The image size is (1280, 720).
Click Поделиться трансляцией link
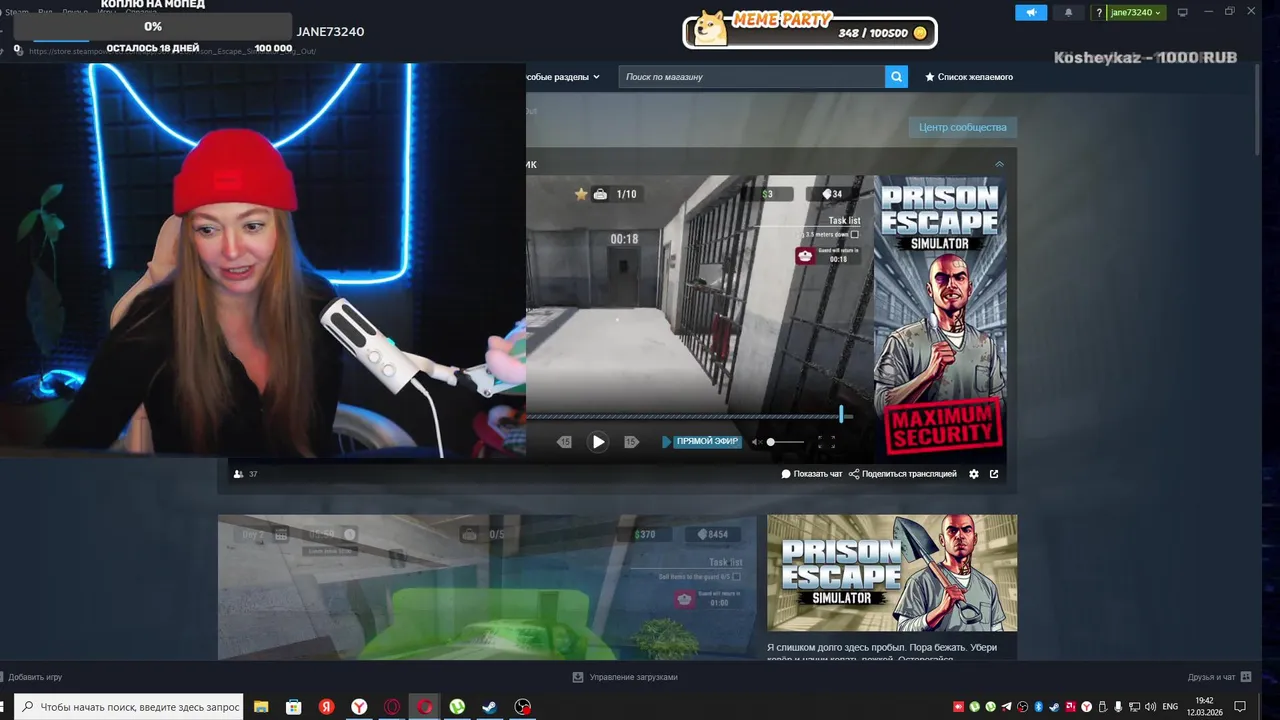click(903, 474)
